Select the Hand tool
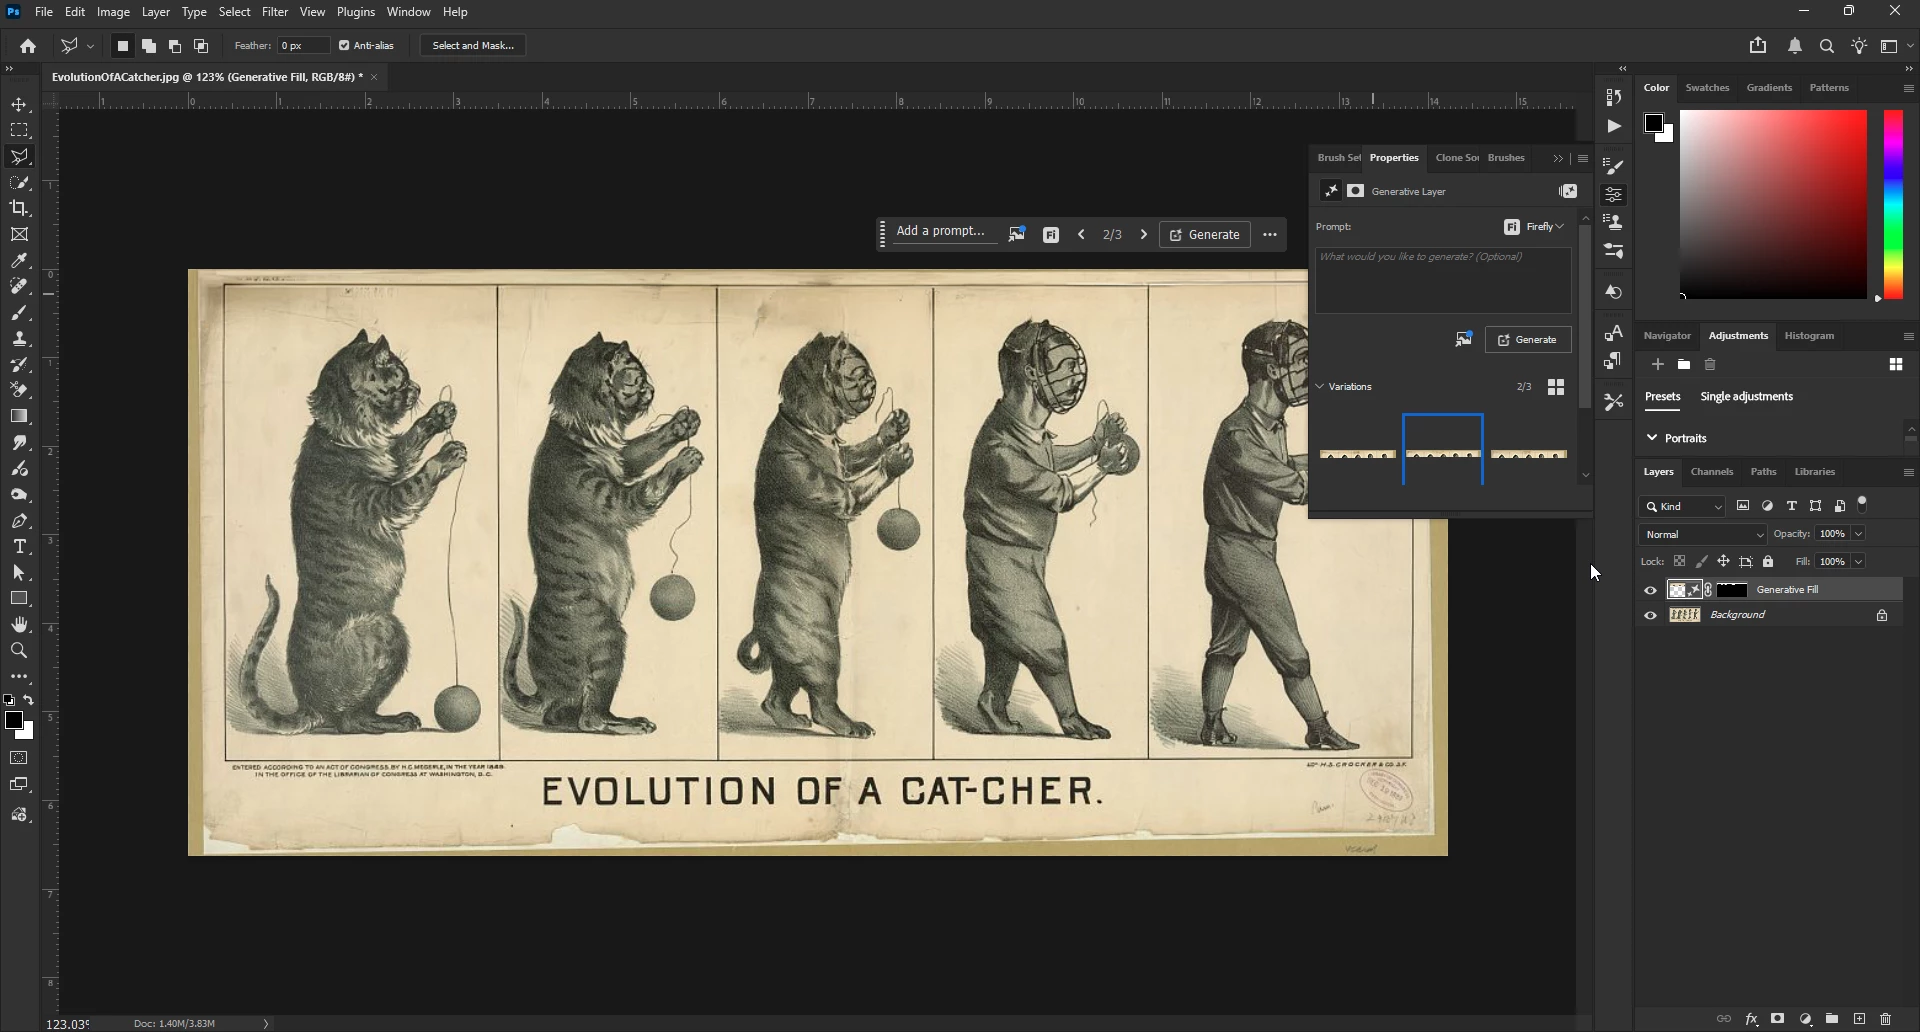This screenshot has height=1032, width=1920. [19, 625]
